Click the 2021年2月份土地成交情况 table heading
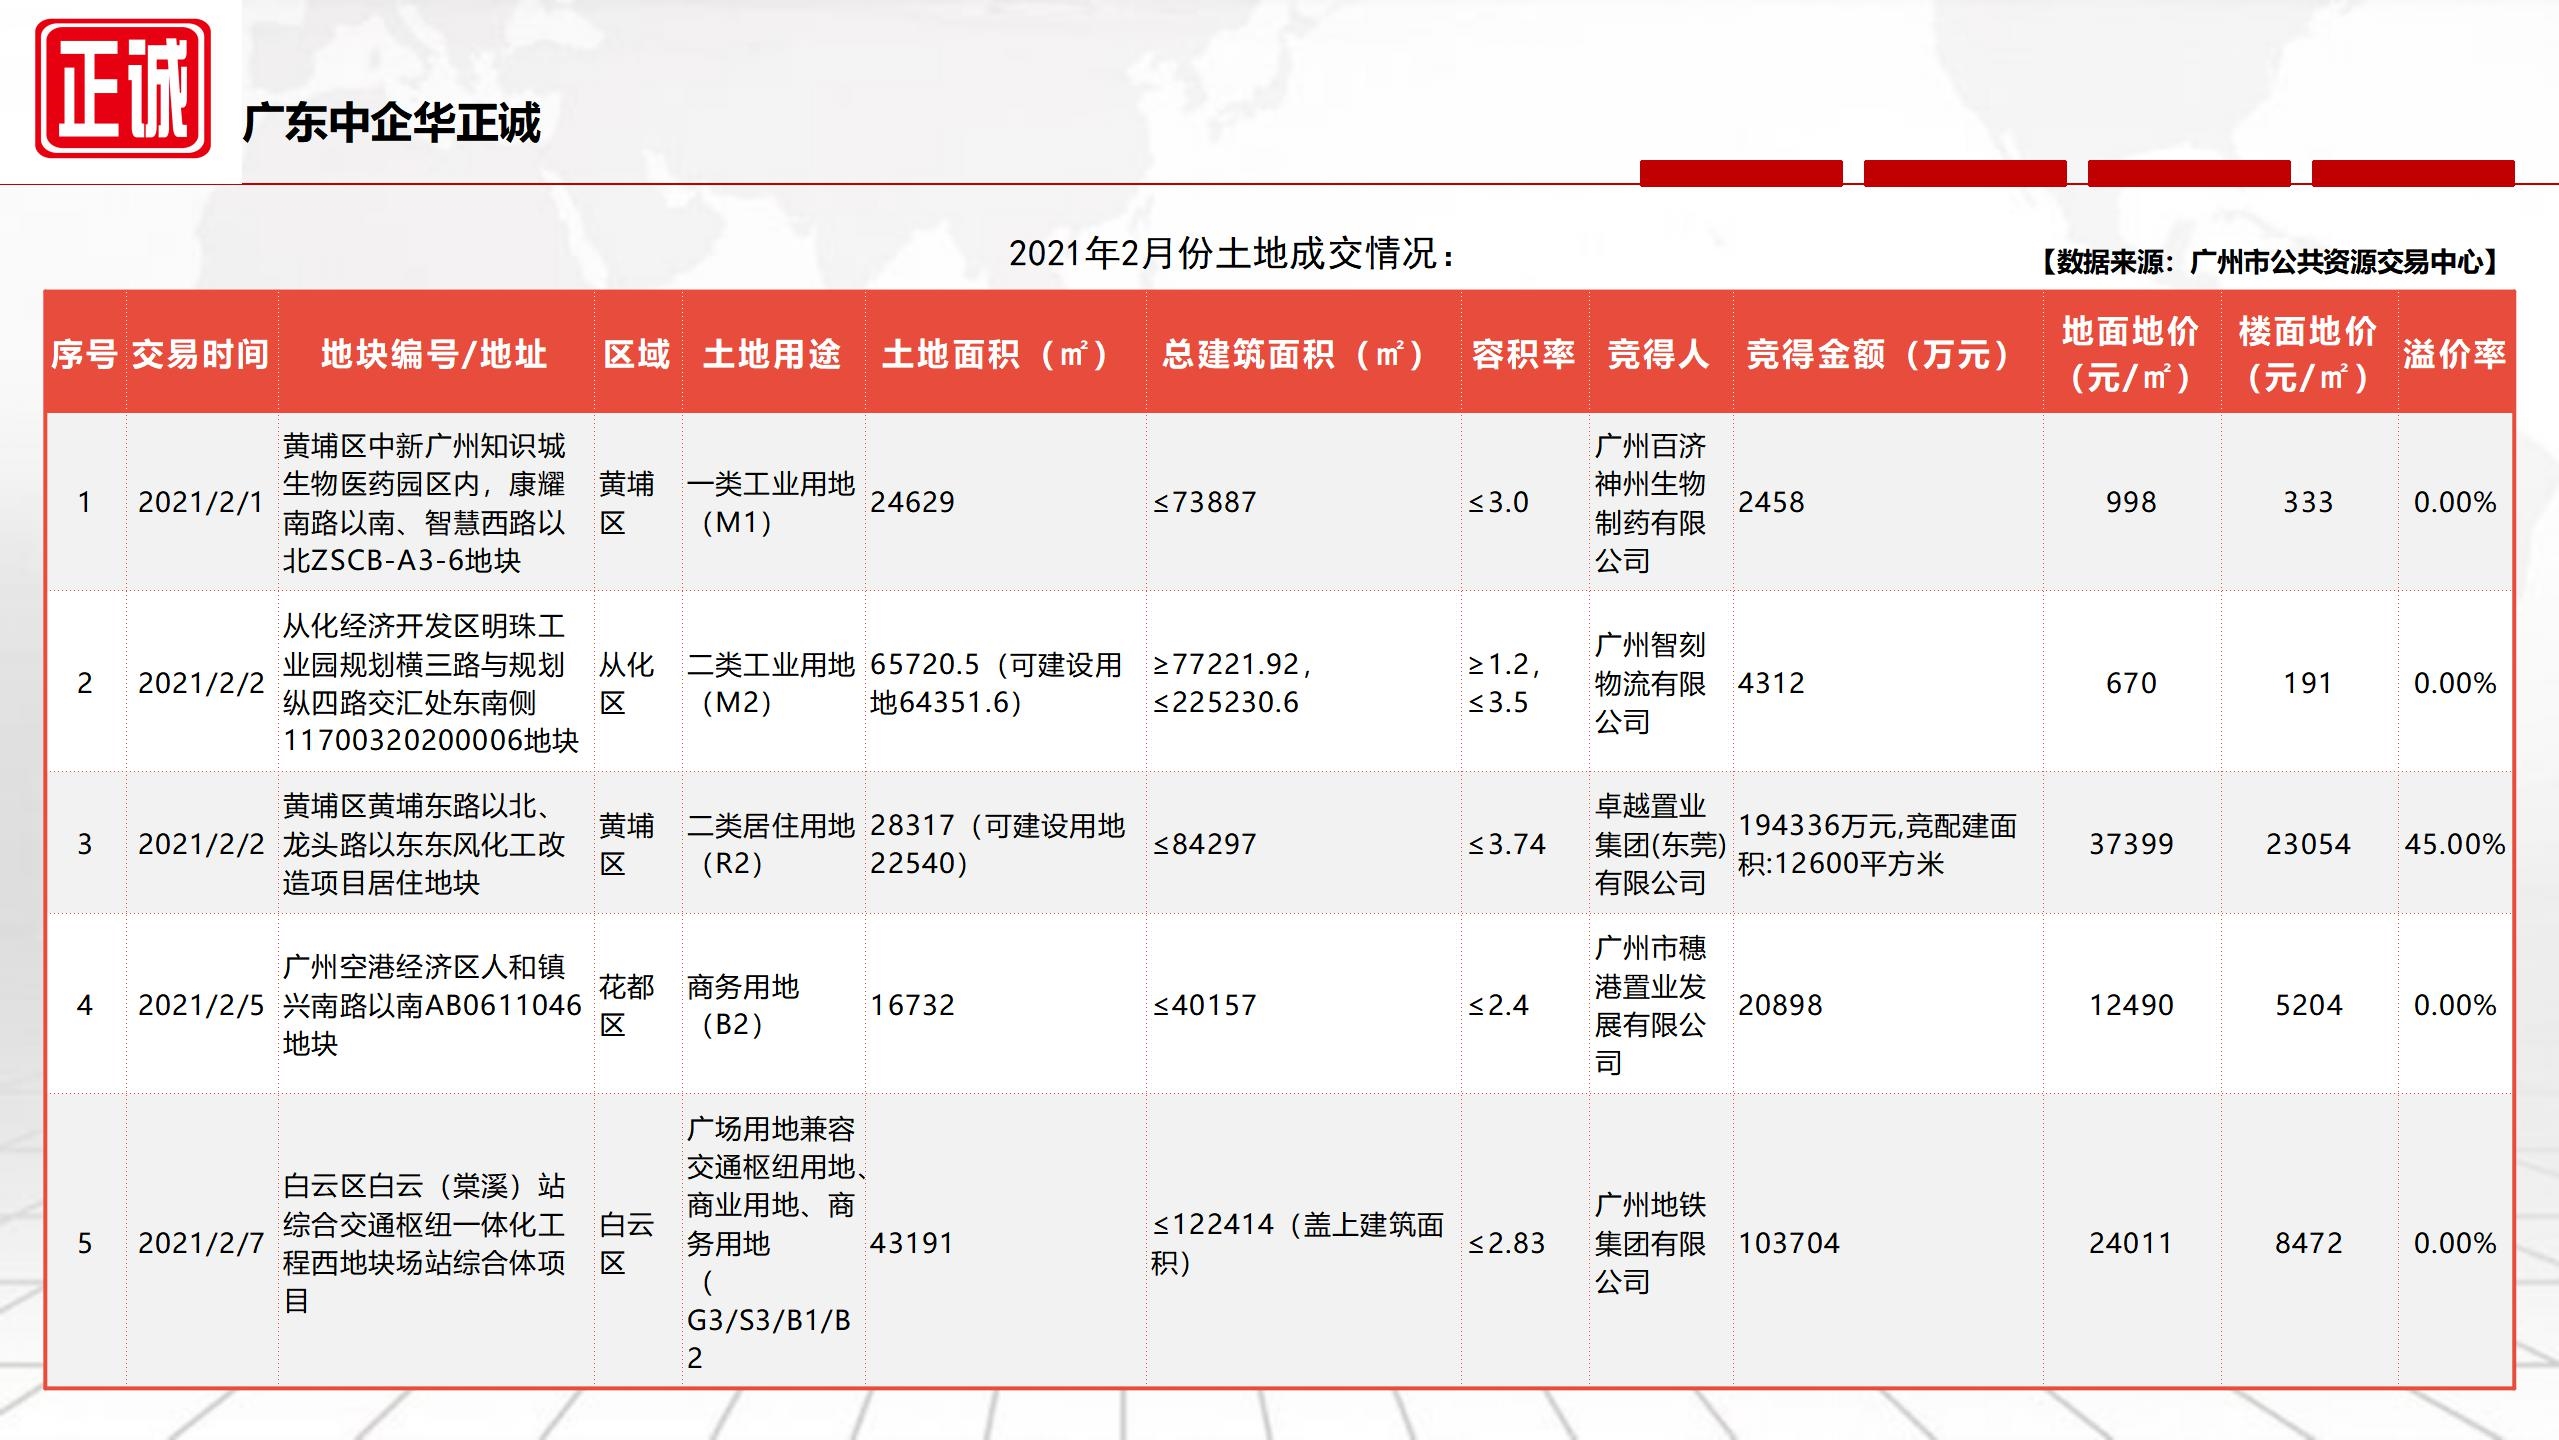Viewport: 2559px width, 1440px height. click(1231, 254)
